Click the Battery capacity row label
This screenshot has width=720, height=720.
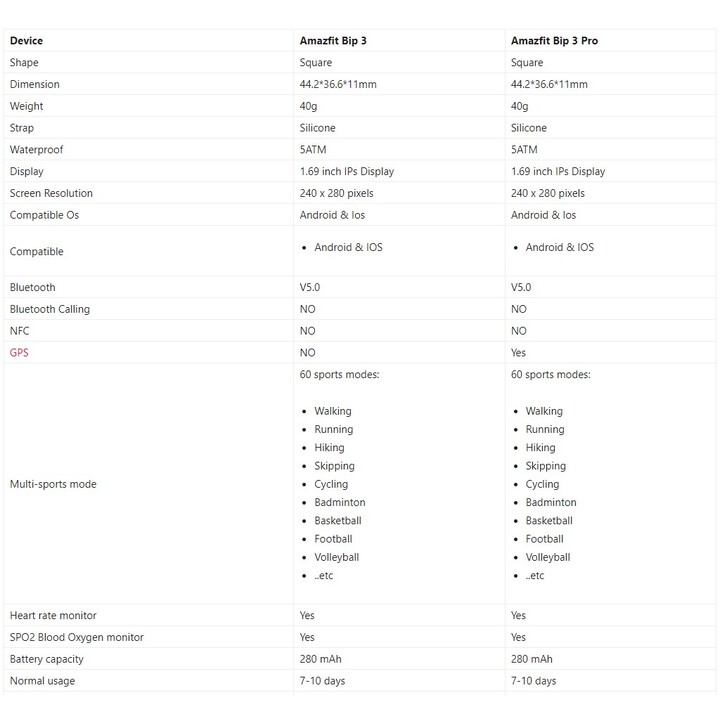point(46,659)
